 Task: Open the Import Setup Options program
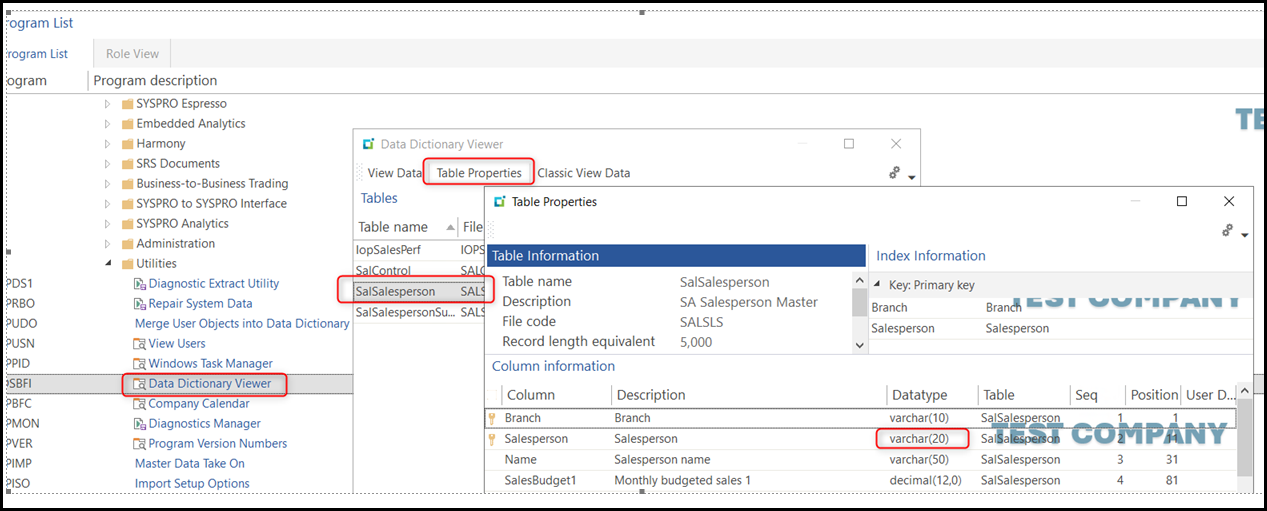[x=192, y=484]
